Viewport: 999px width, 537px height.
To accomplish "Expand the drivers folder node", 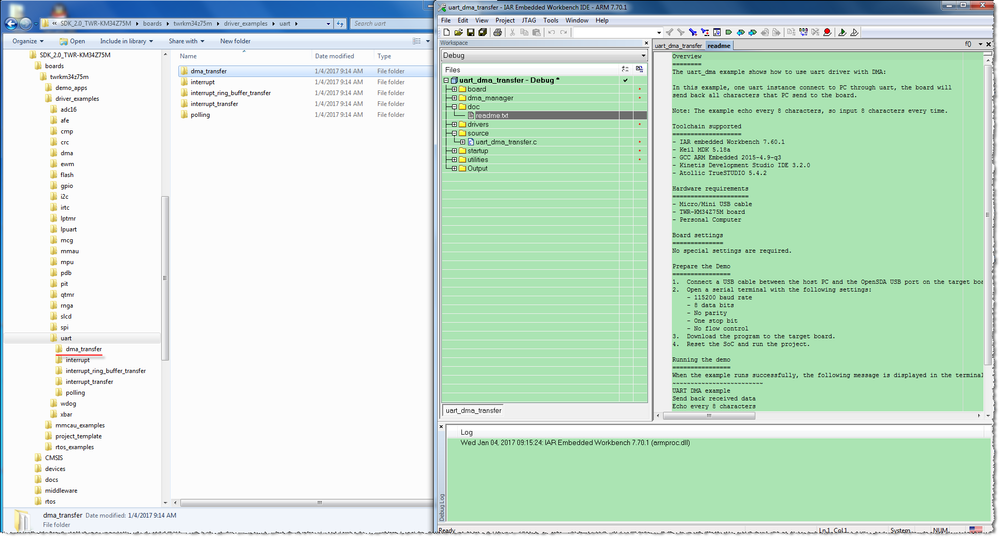I will (454, 124).
